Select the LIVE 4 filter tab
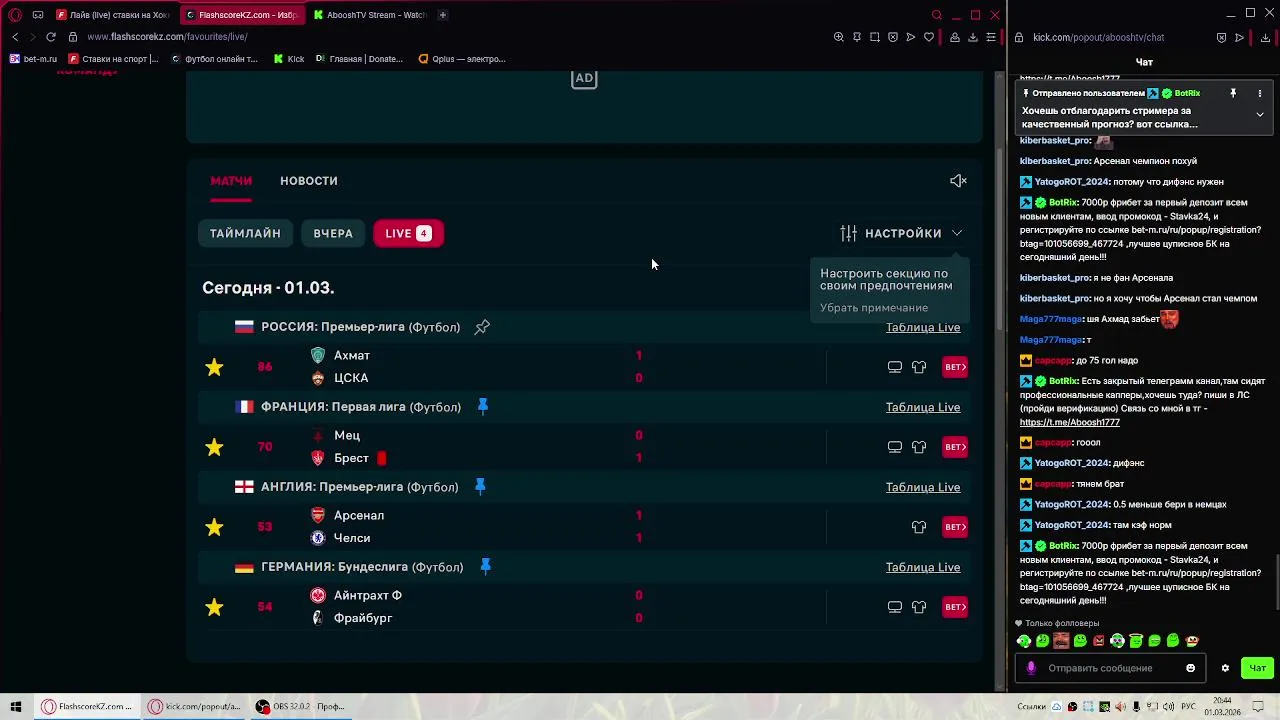This screenshot has width=1280, height=720. point(408,233)
